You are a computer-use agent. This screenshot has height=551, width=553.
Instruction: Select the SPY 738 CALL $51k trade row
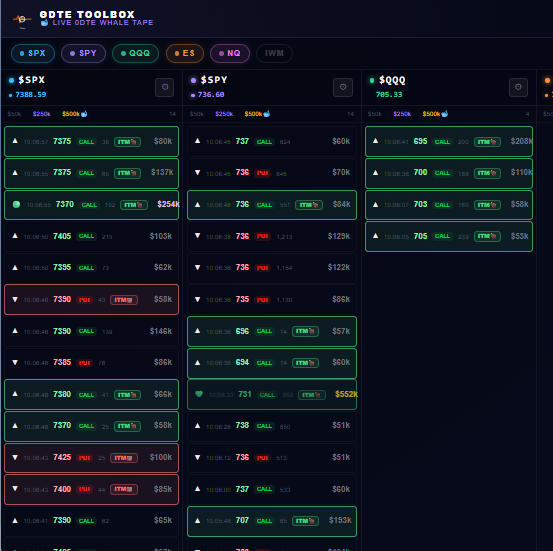point(272,426)
